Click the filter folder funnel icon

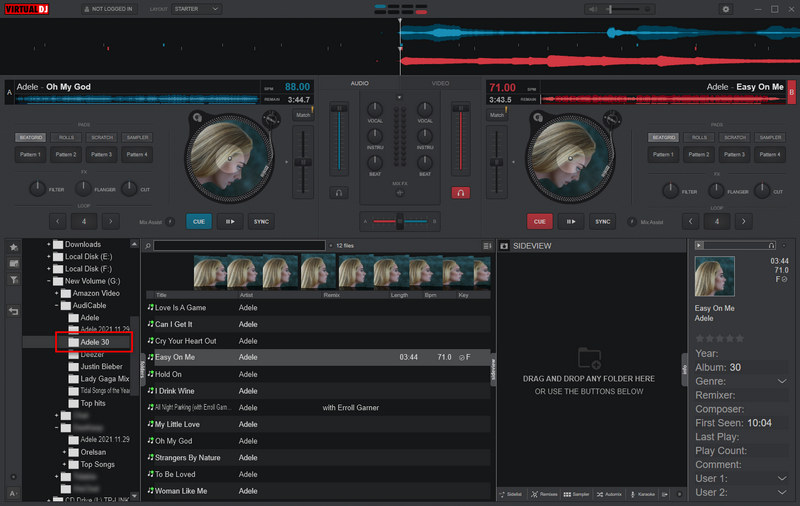click(14, 280)
